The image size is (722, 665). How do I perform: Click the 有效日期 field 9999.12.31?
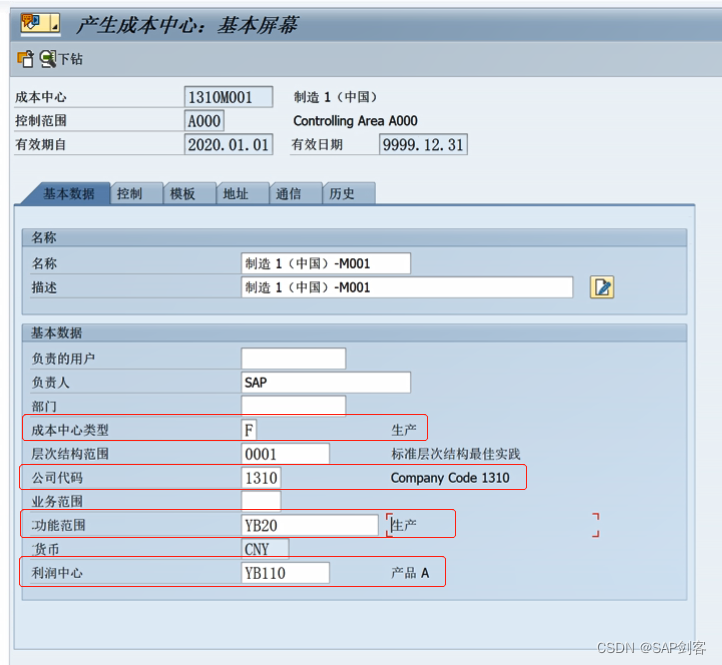[423, 145]
